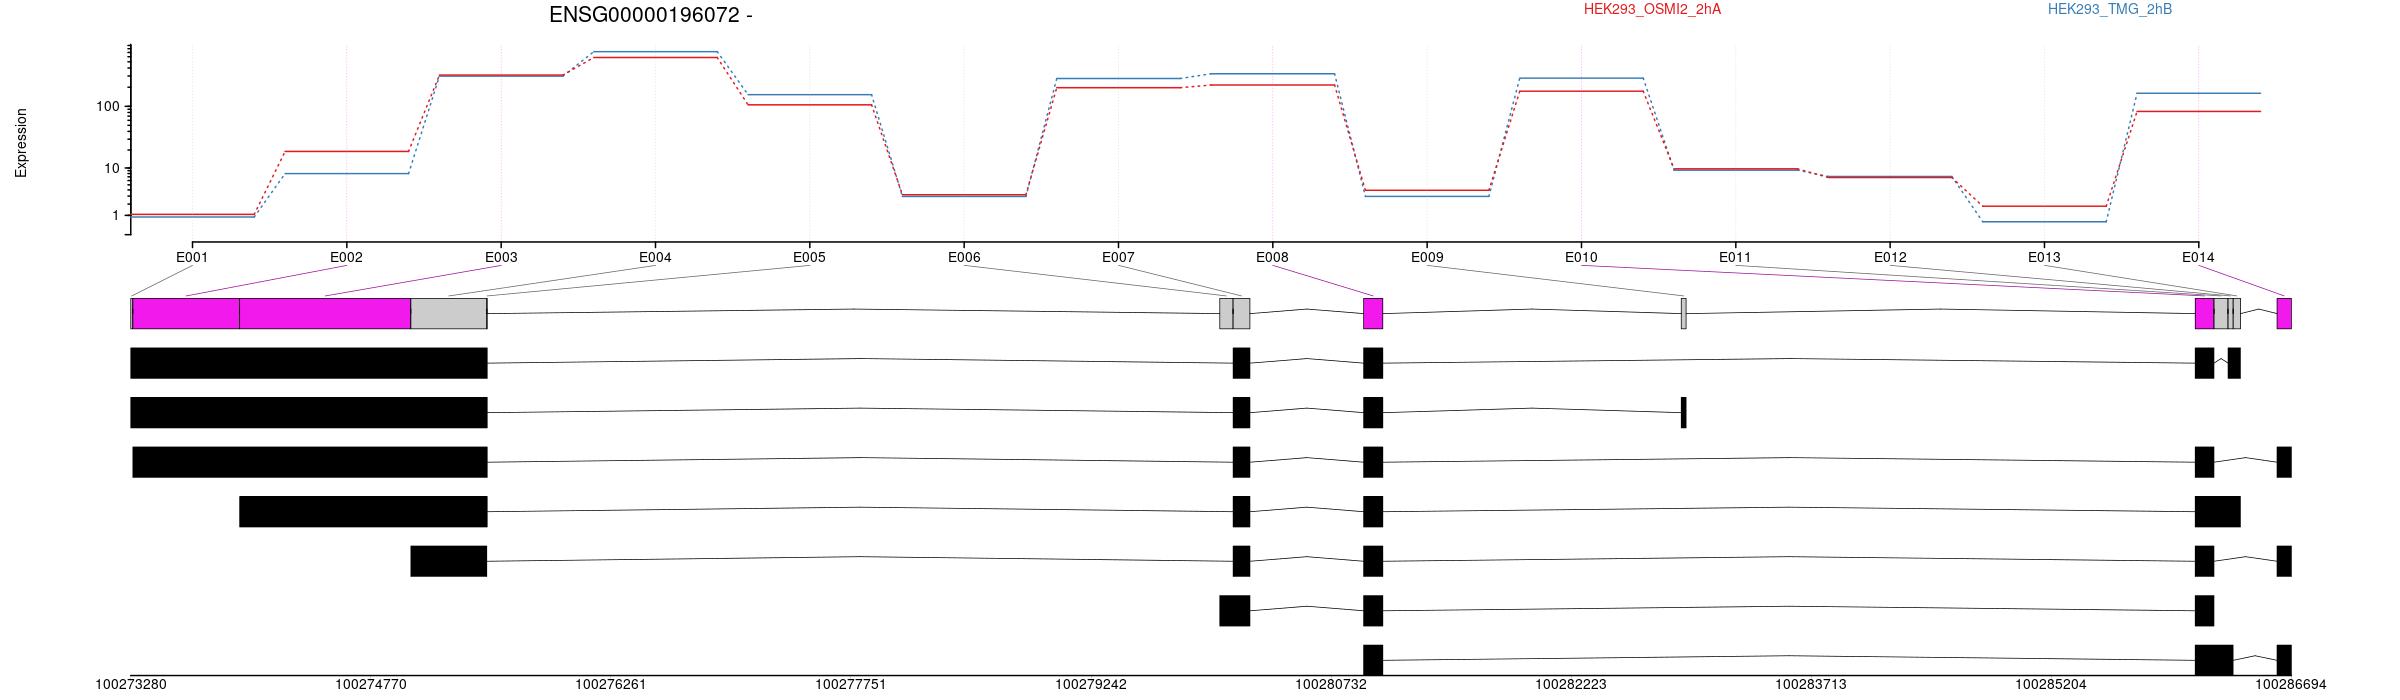Click the E005 exon label
Viewport: 2400px width, 700px height.
(809, 257)
